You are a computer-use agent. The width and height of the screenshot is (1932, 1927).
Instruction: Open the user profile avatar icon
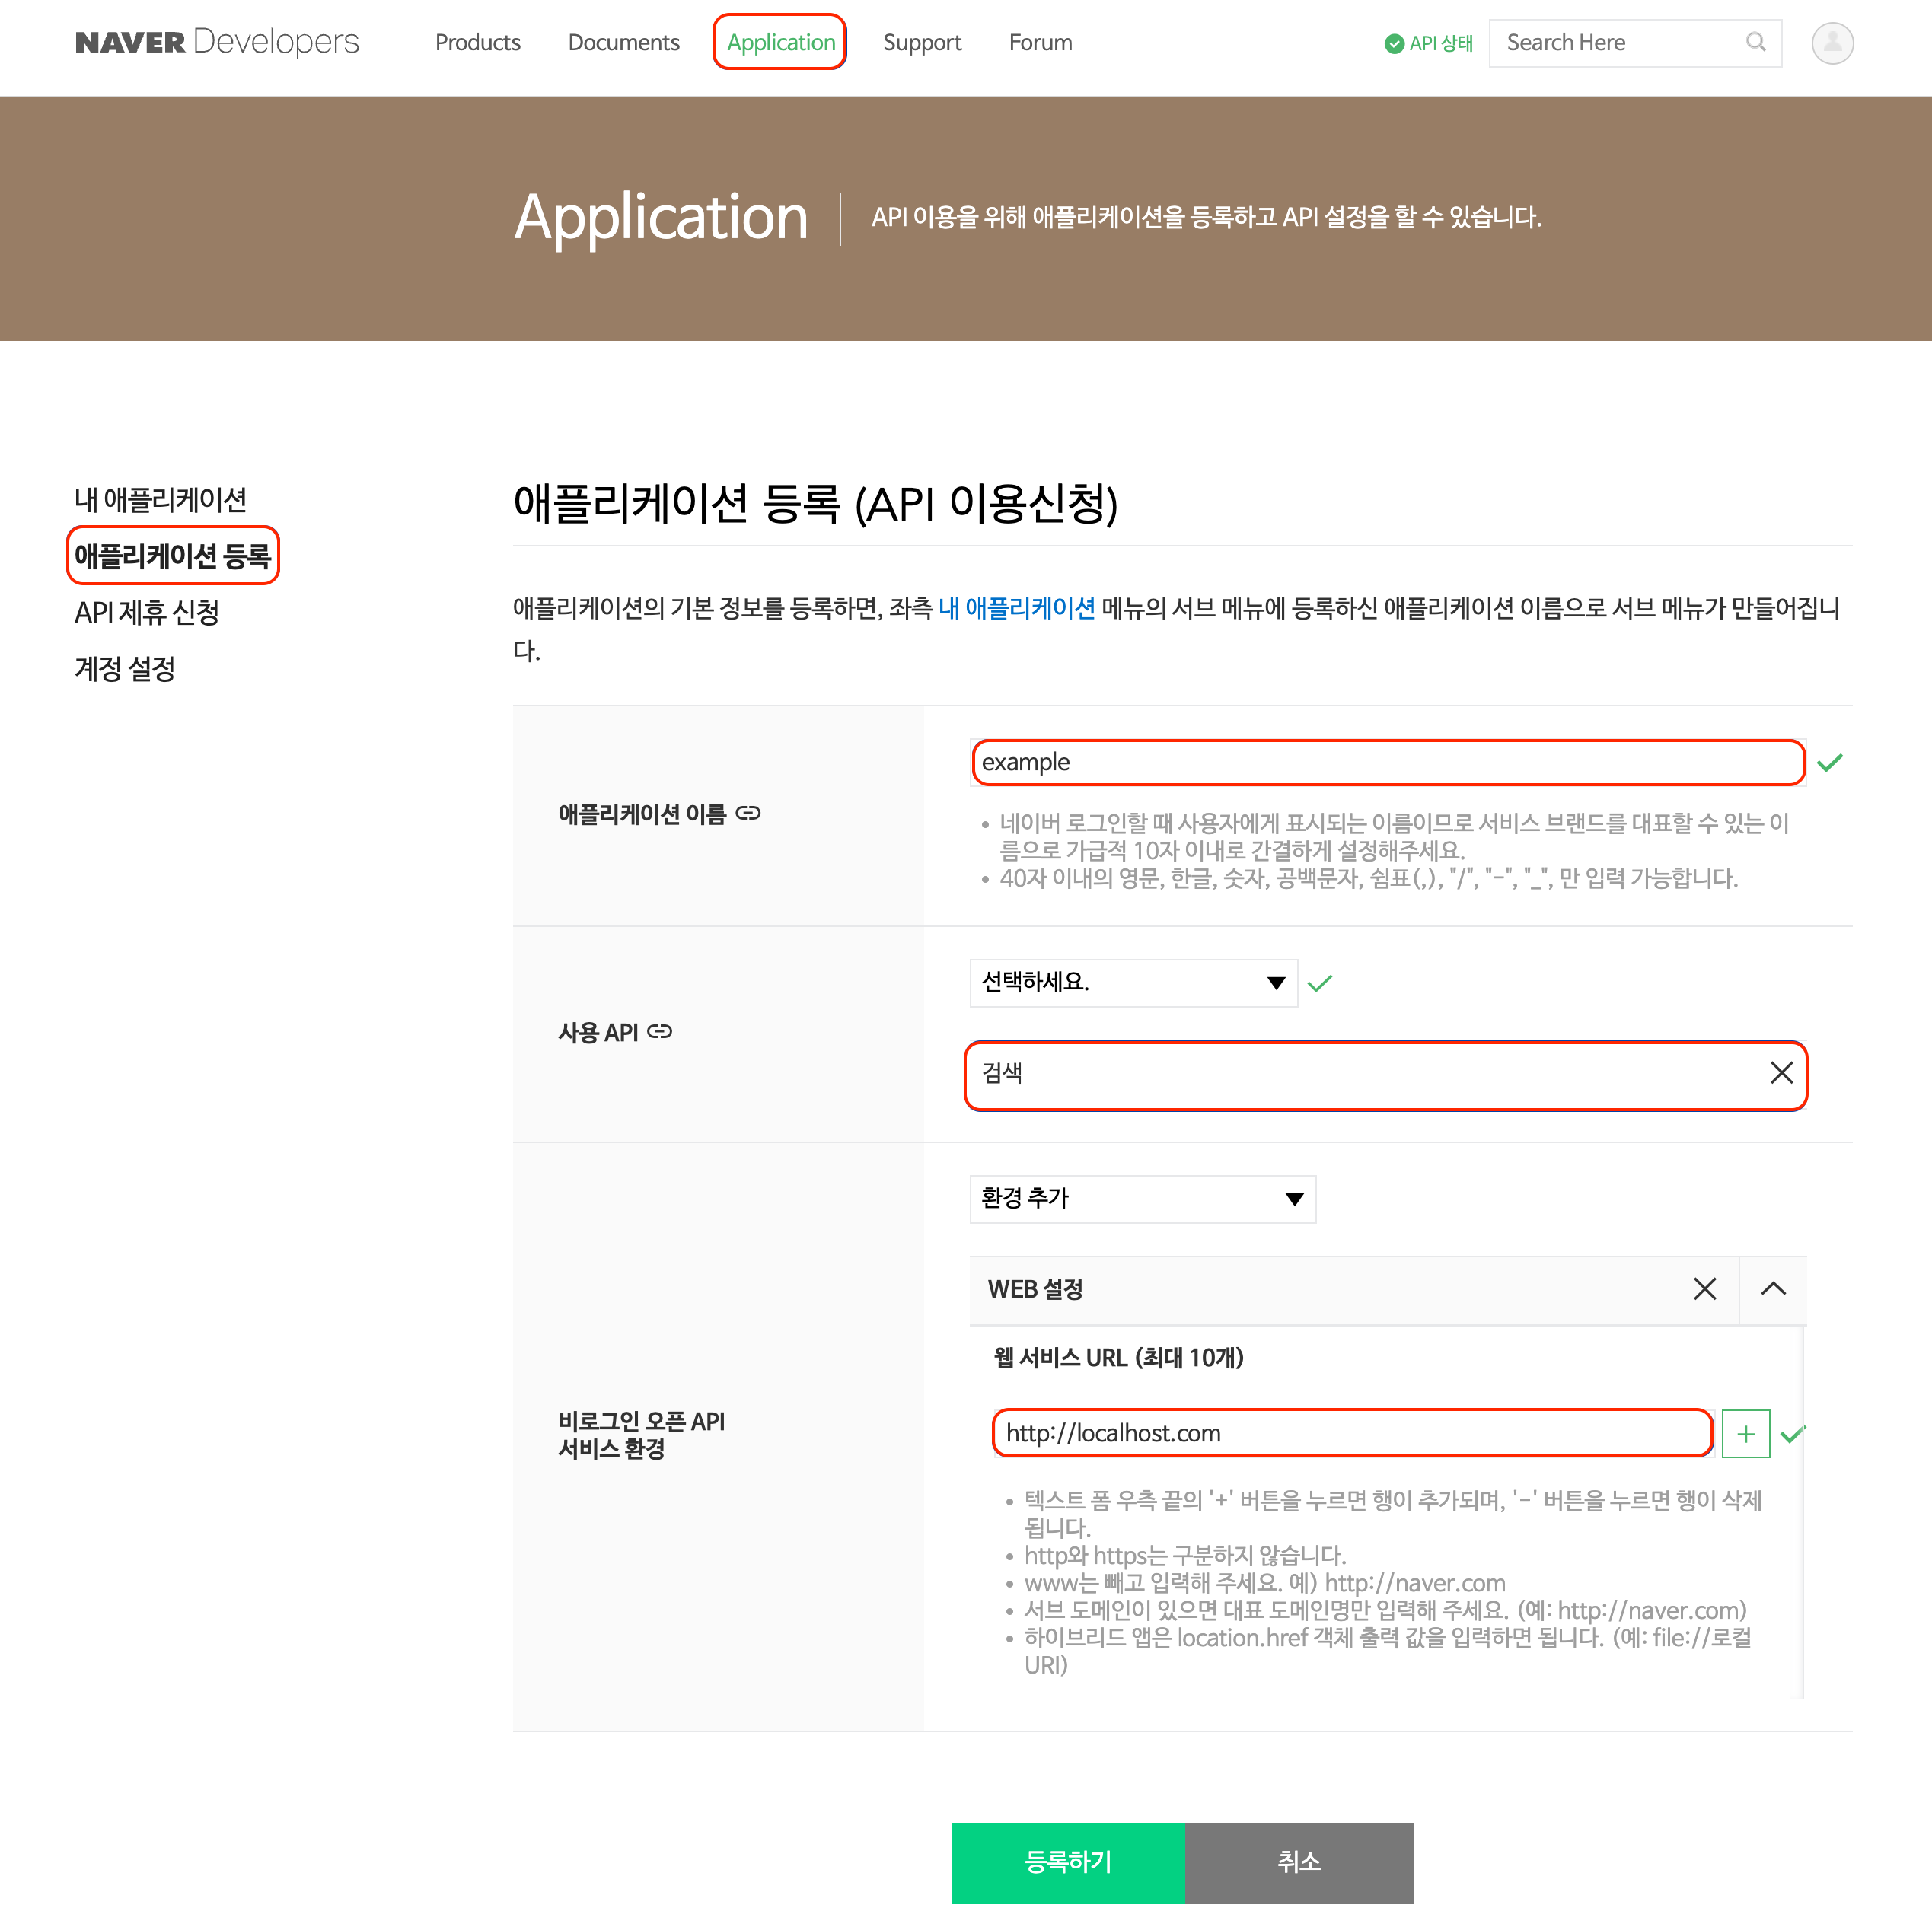(x=1832, y=43)
